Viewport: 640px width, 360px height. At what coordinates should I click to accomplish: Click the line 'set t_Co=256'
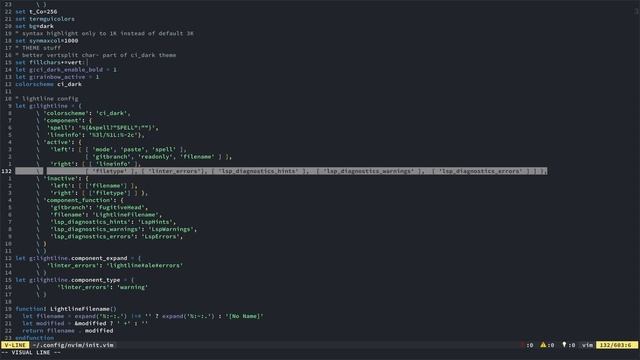pyautogui.click(x=36, y=12)
